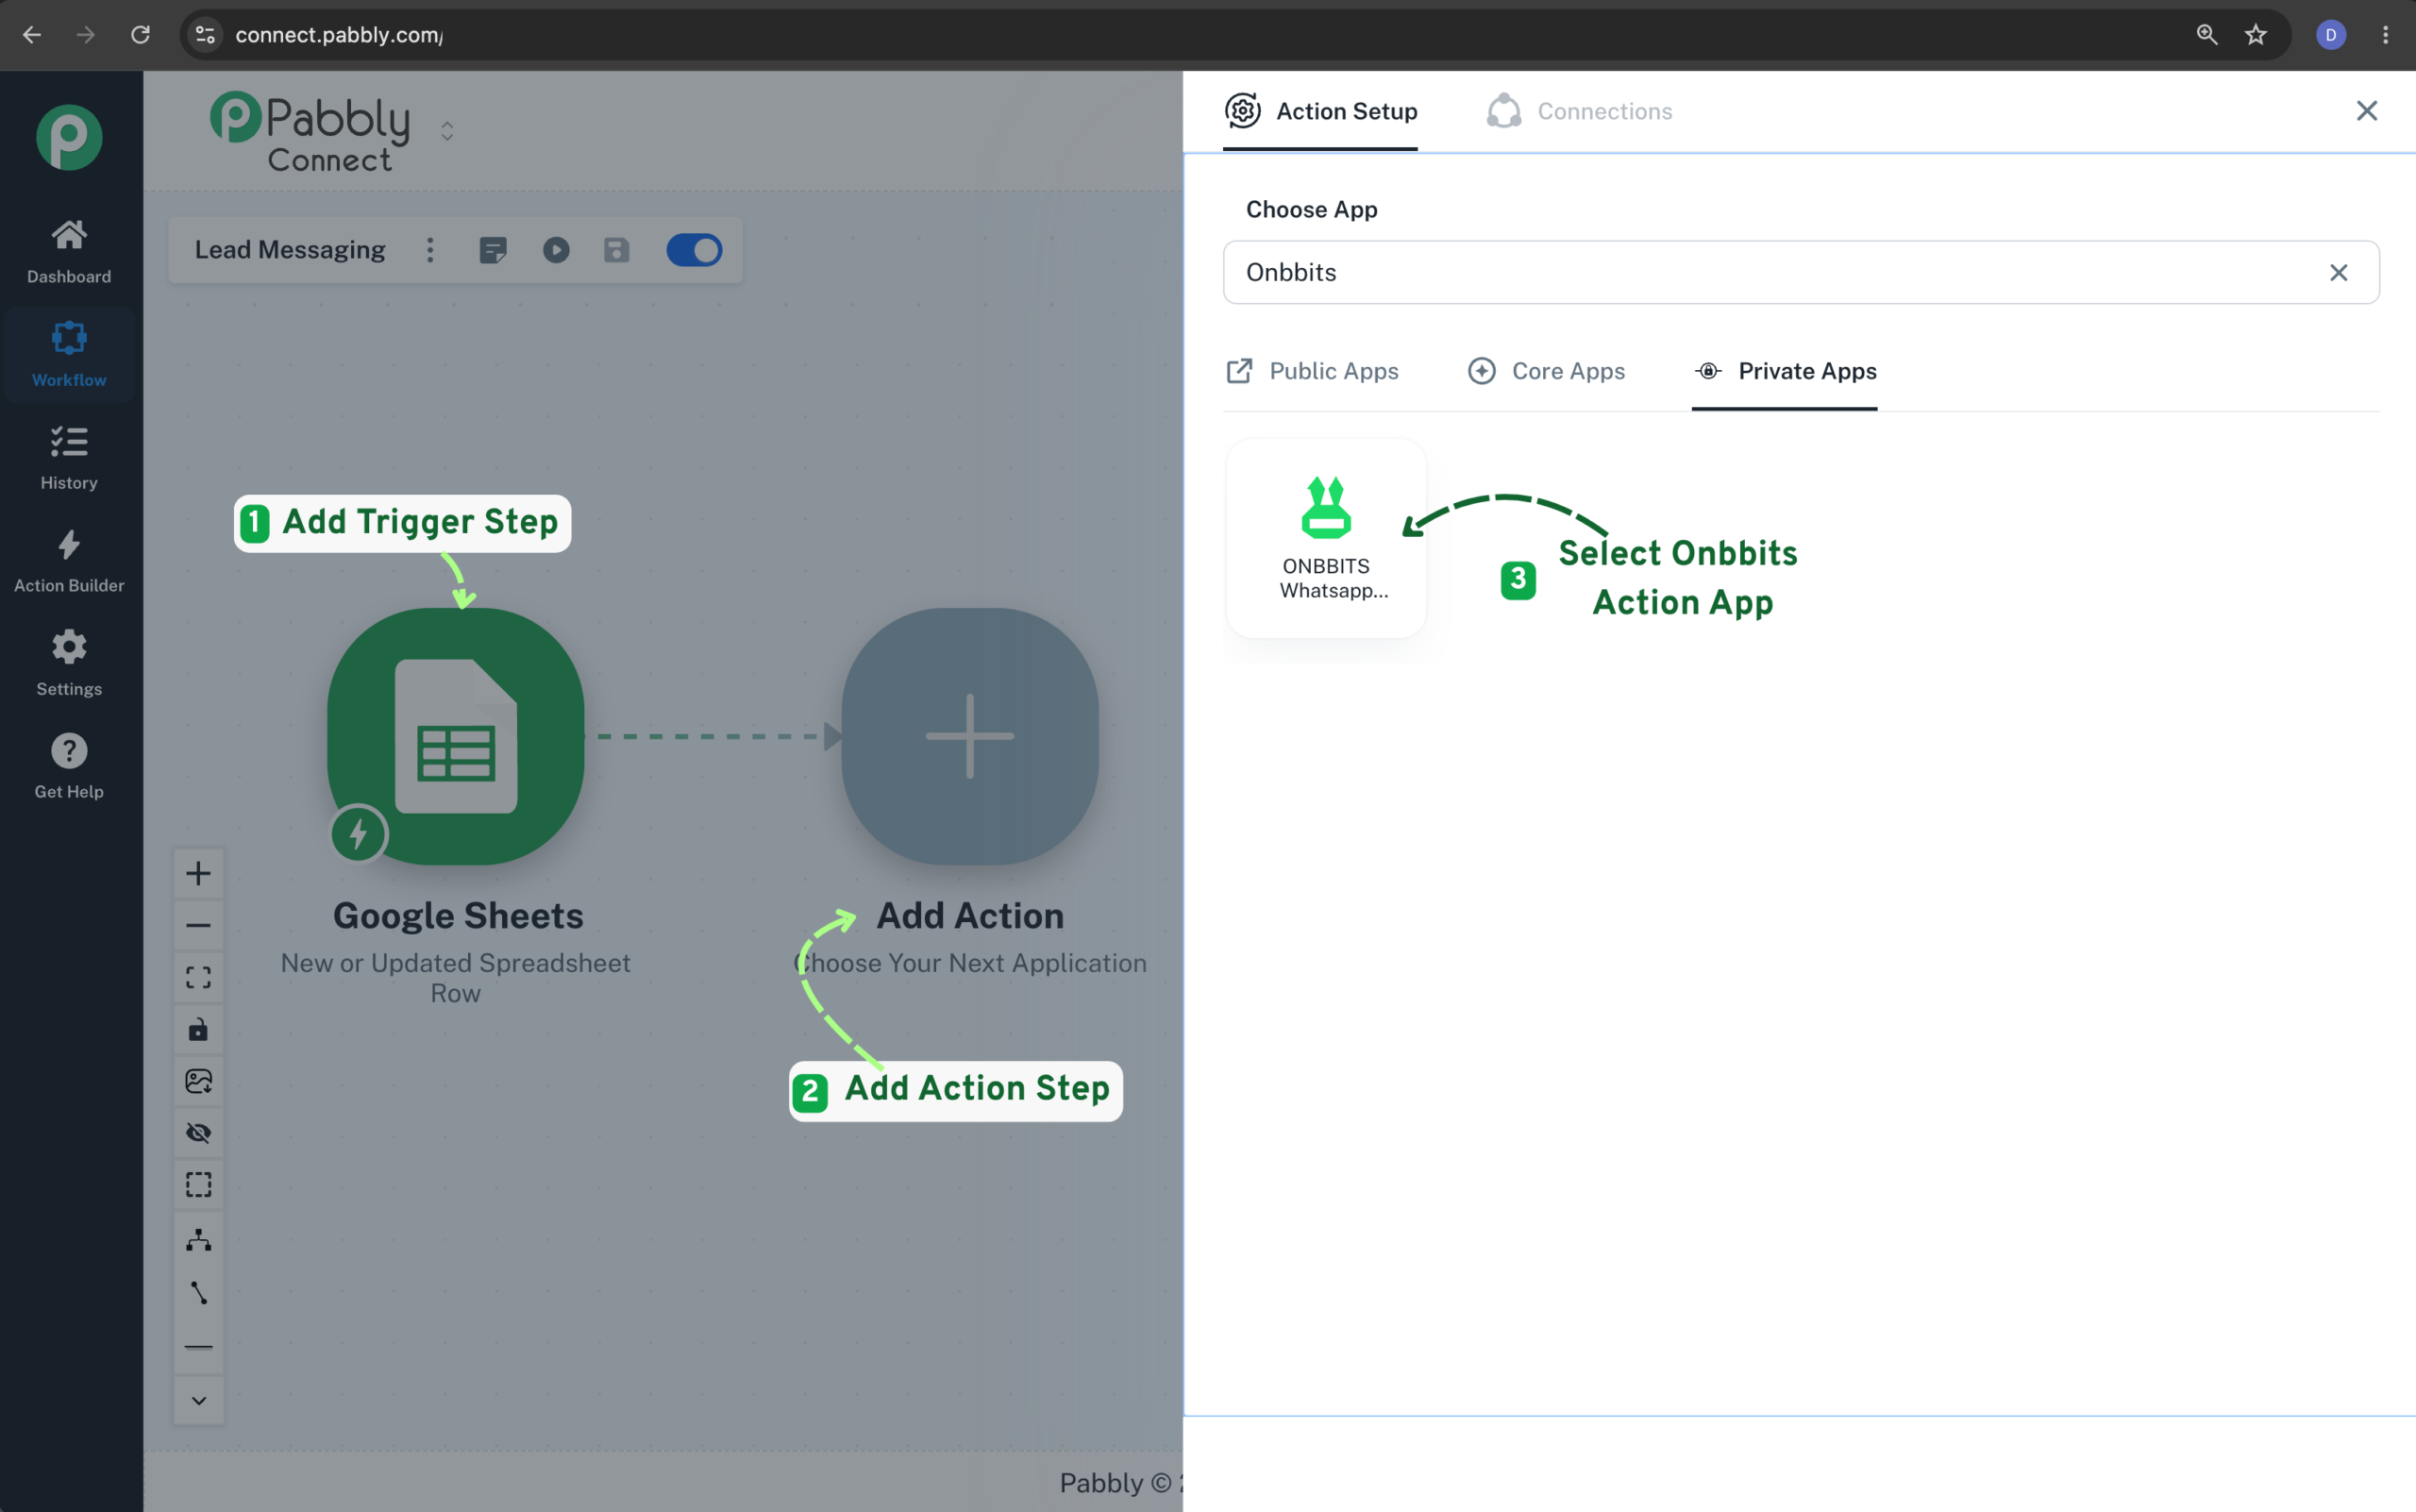Switch to the Public Apps tab
Image resolution: width=2416 pixels, height=1512 pixels.
point(1312,371)
